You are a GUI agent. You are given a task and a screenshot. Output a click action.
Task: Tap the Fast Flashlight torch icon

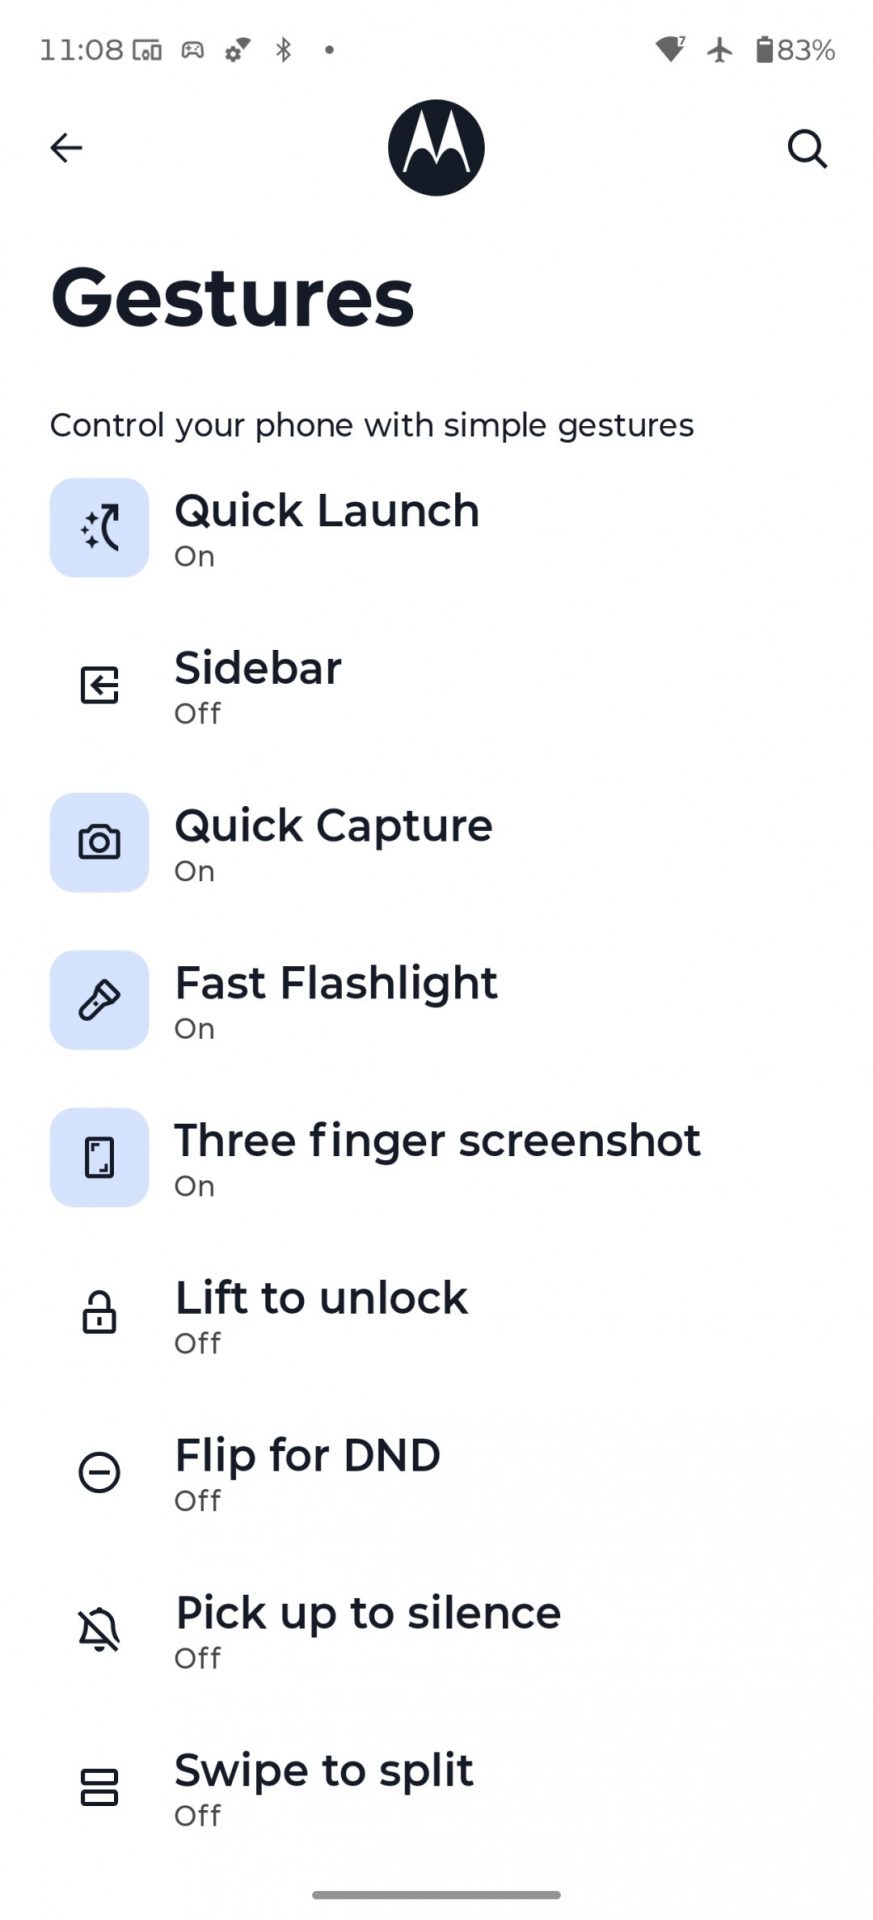[99, 1000]
